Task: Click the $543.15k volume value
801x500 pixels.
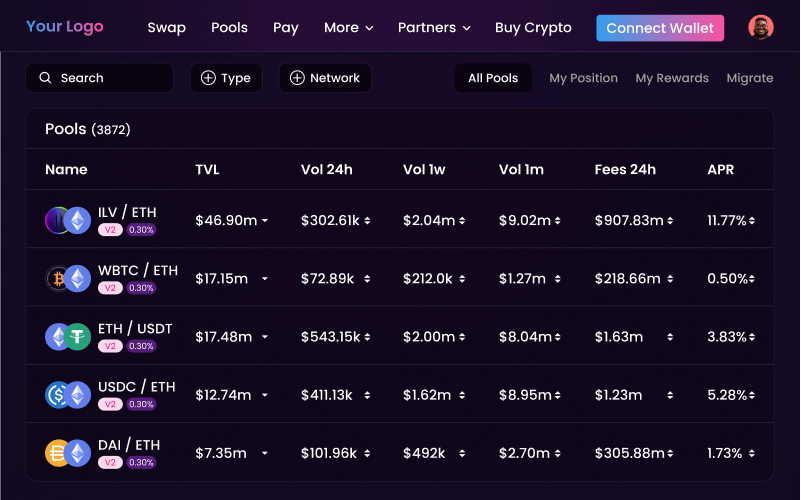Action: pyautogui.click(x=331, y=337)
